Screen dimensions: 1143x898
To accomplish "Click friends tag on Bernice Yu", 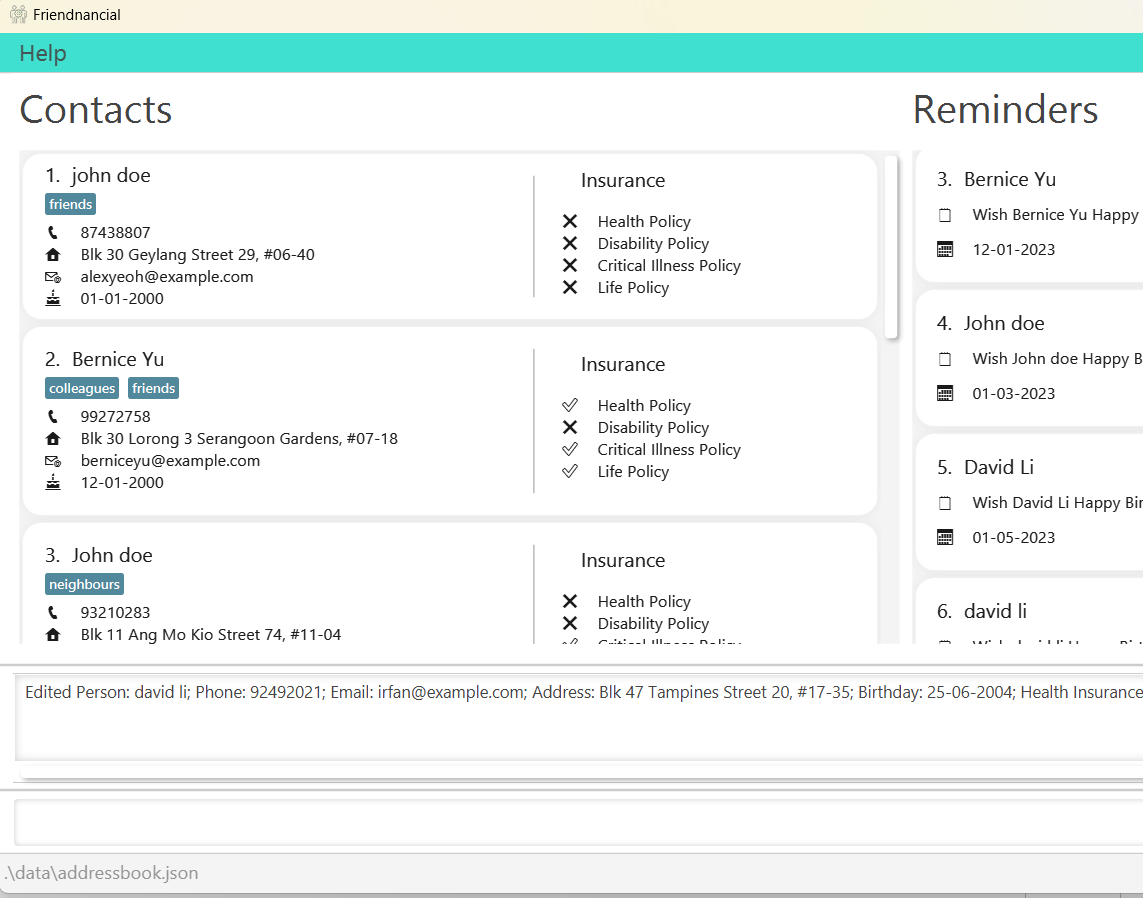I will [153, 389].
